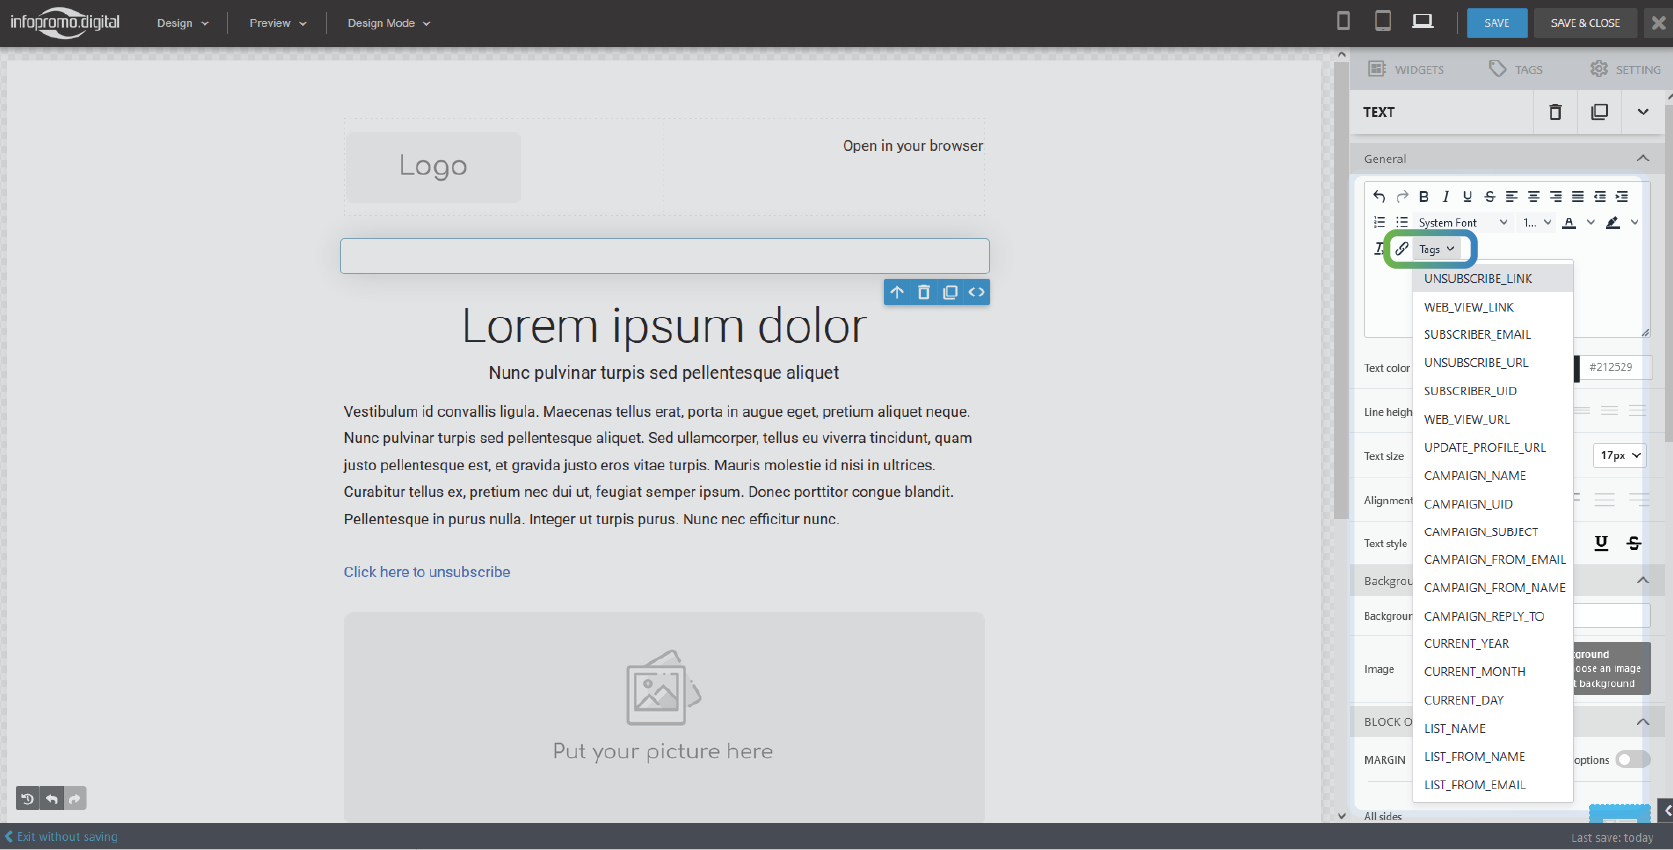
Task: Collapse the Background section chevron
Action: pyautogui.click(x=1642, y=580)
